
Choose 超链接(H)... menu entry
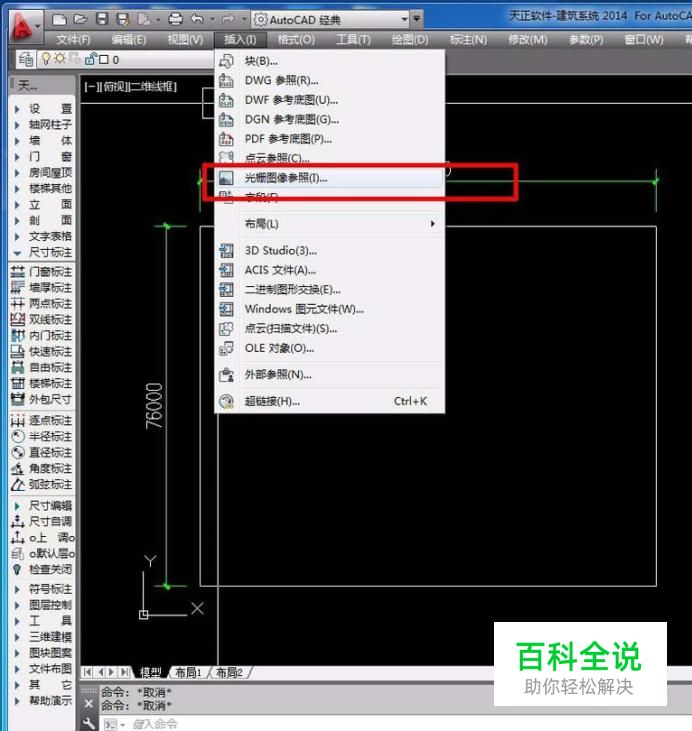click(330, 401)
